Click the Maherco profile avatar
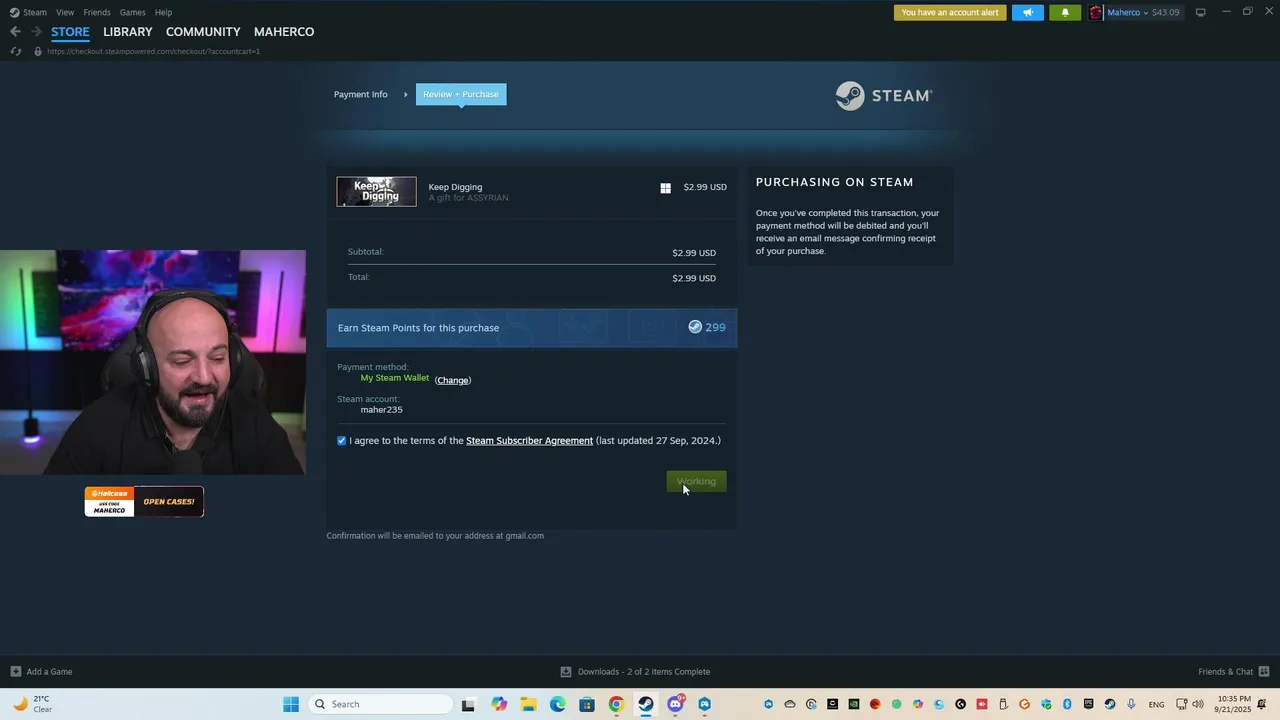Image resolution: width=1280 pixels, height=720 pixels. (x=1096, y=12)
